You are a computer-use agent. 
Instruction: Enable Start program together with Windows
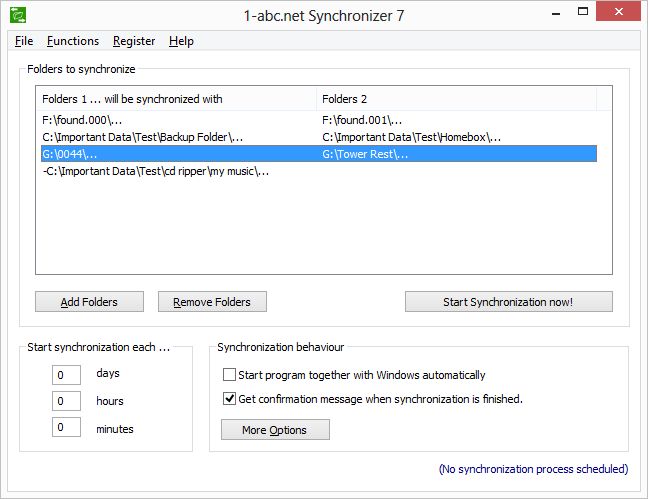pyautogui.click(x=230, y=375)
